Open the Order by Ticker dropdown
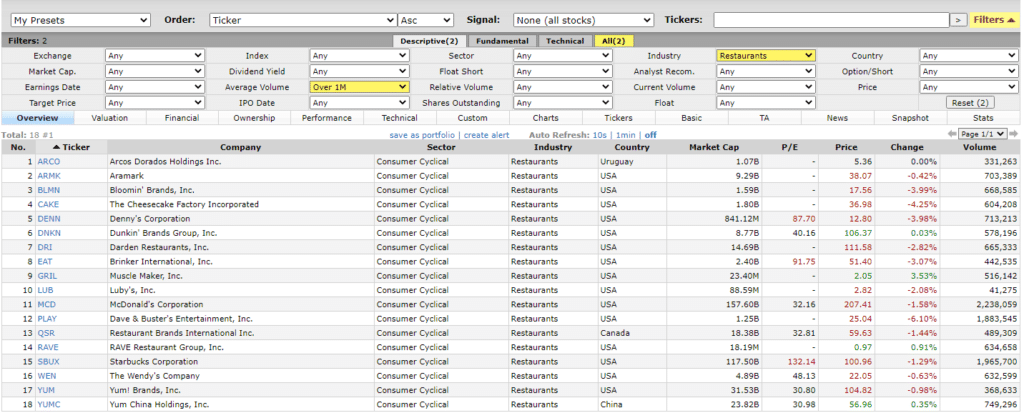The height and width of the screenshot is (413, 1024). click(303, 20)
